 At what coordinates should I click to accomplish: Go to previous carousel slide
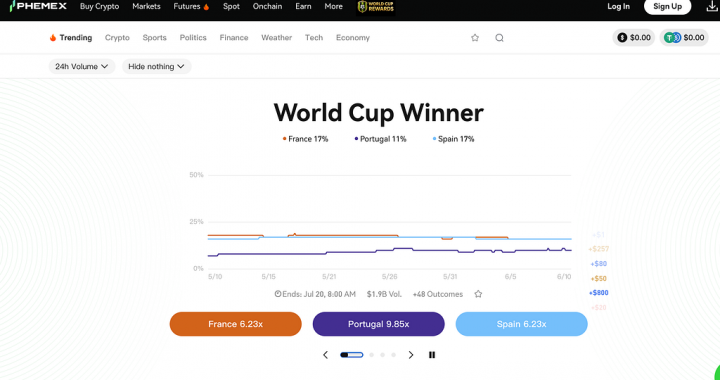point(326,355)
